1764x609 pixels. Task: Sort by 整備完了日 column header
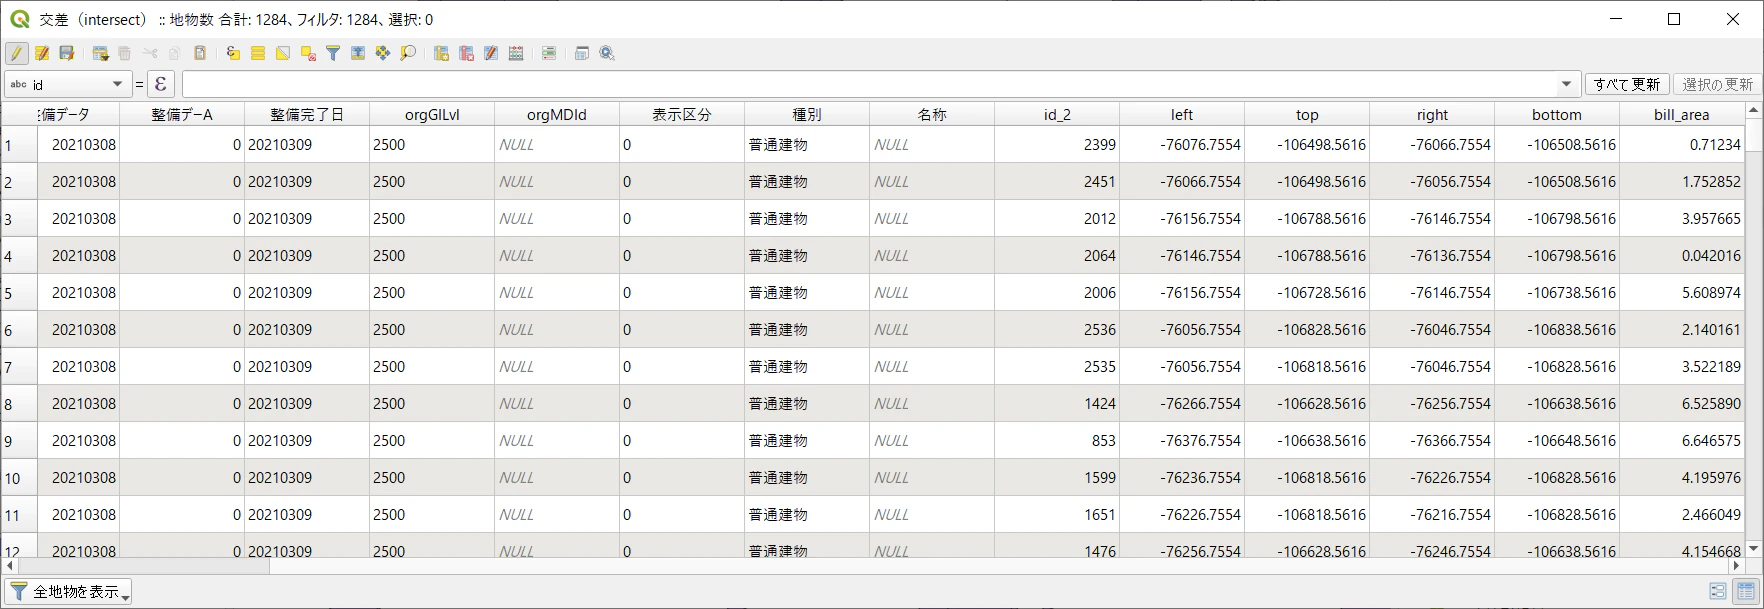pyautogui.click(x=307, y=114)
